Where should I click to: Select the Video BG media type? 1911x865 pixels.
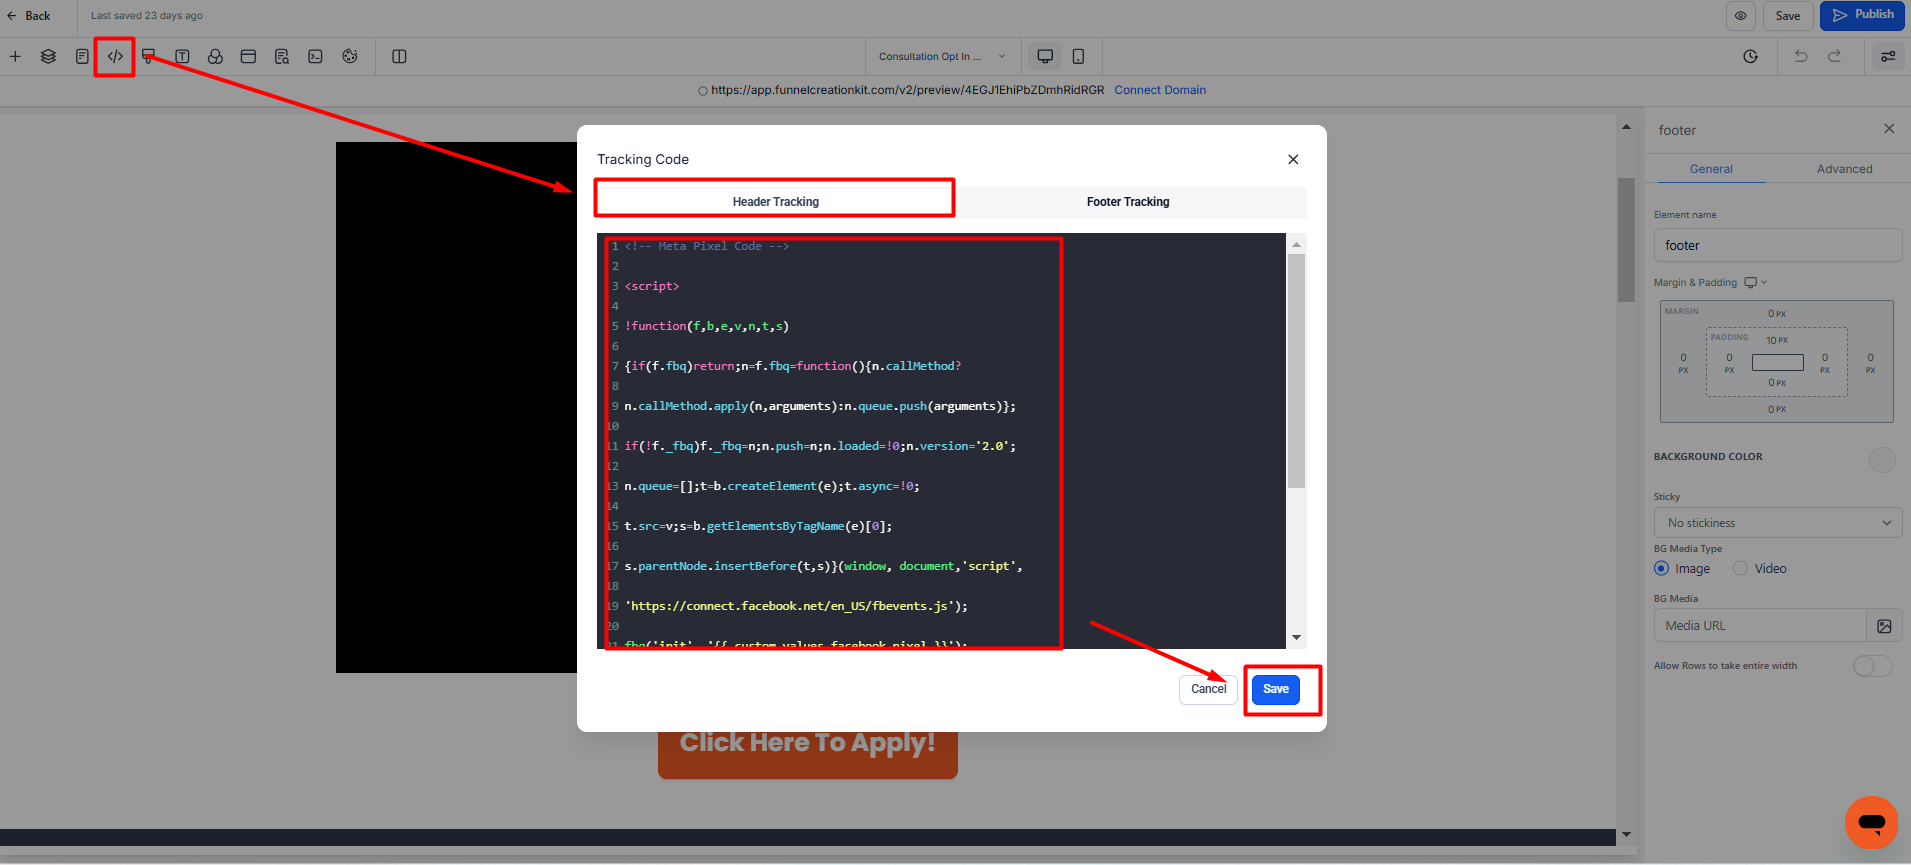1741,569
